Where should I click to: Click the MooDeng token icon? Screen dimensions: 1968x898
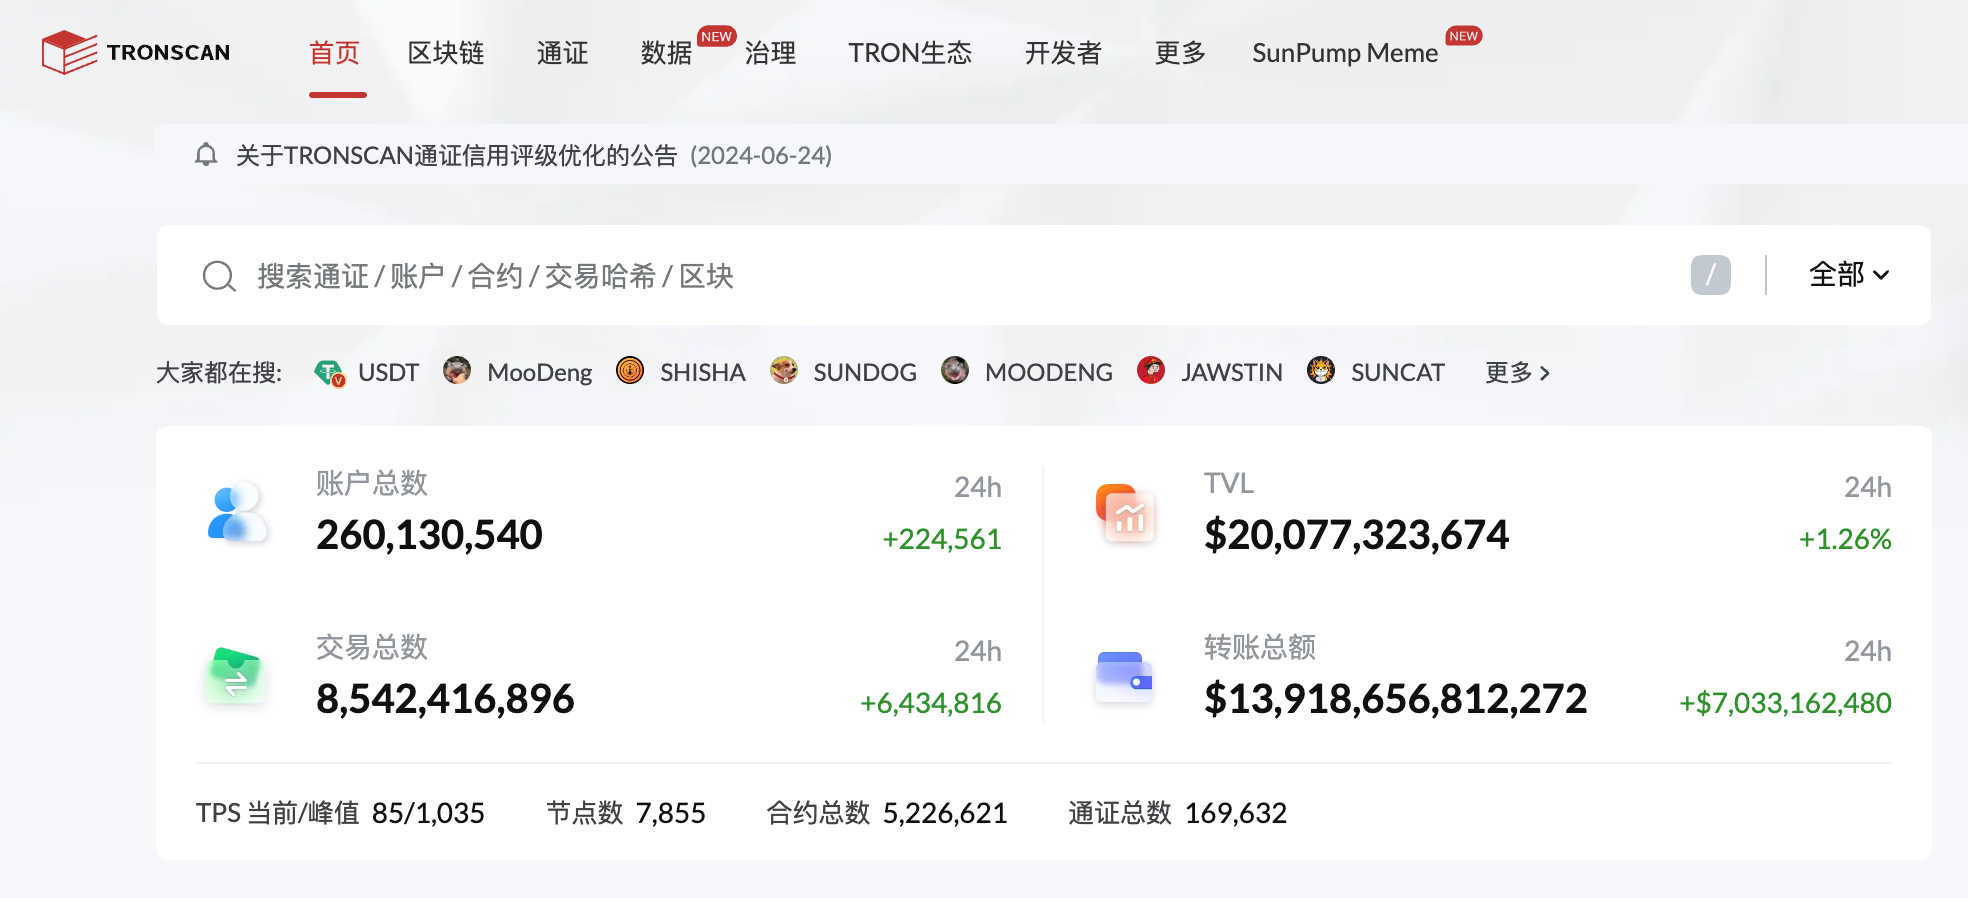click(457, 371)
